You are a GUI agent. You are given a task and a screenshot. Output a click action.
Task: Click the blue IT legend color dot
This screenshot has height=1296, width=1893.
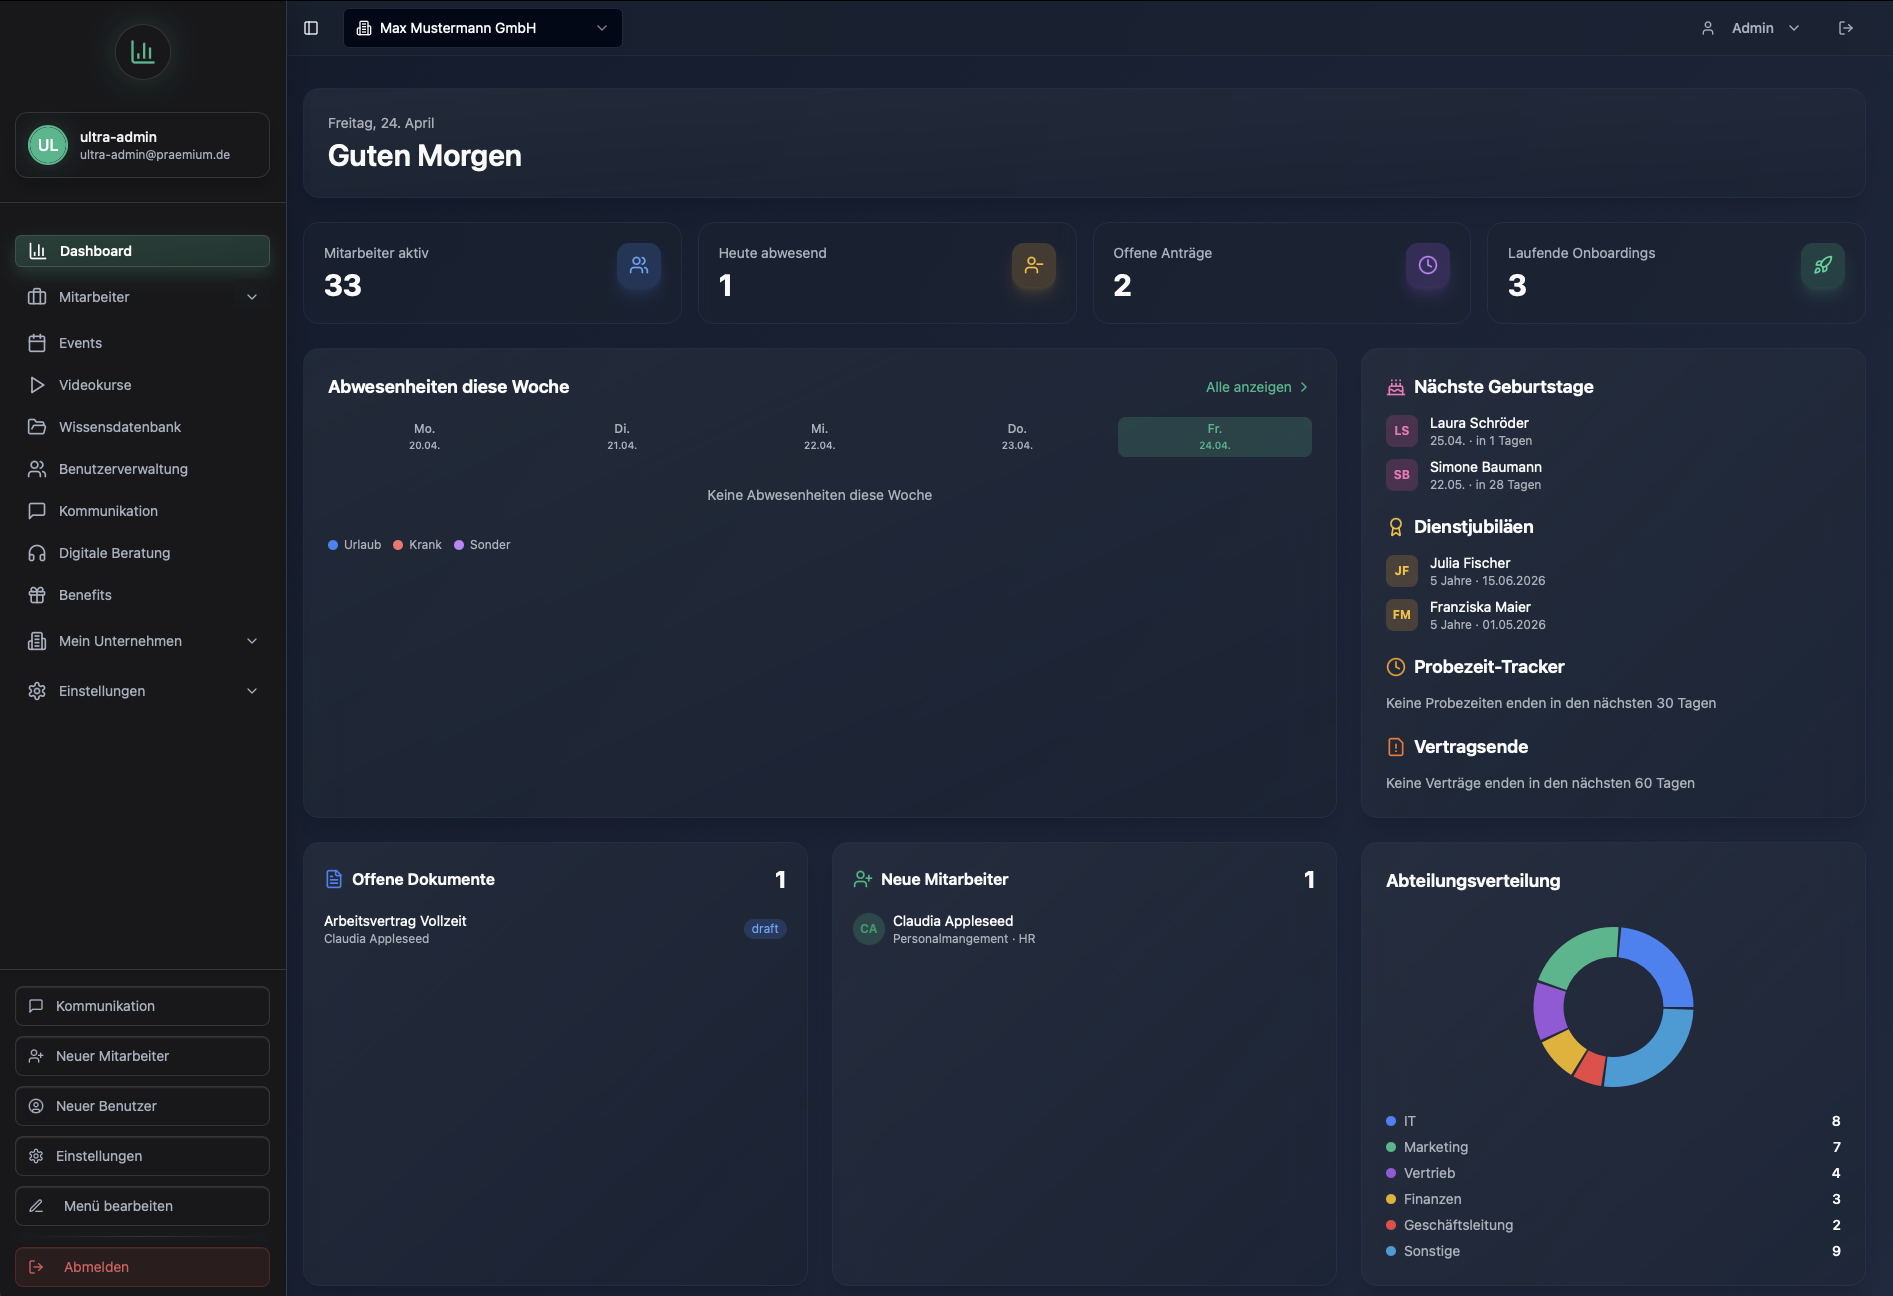pyautogui.click(x=1391, y=1121)
